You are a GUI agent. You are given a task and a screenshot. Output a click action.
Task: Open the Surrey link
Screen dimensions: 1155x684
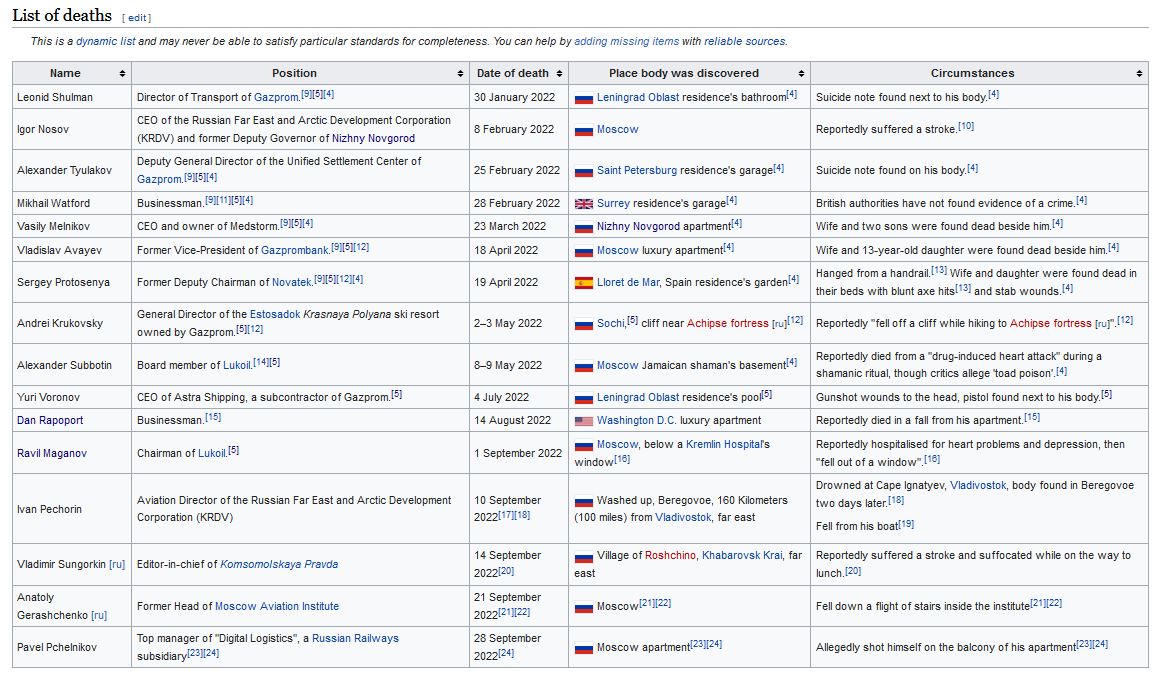coord(613,203)
